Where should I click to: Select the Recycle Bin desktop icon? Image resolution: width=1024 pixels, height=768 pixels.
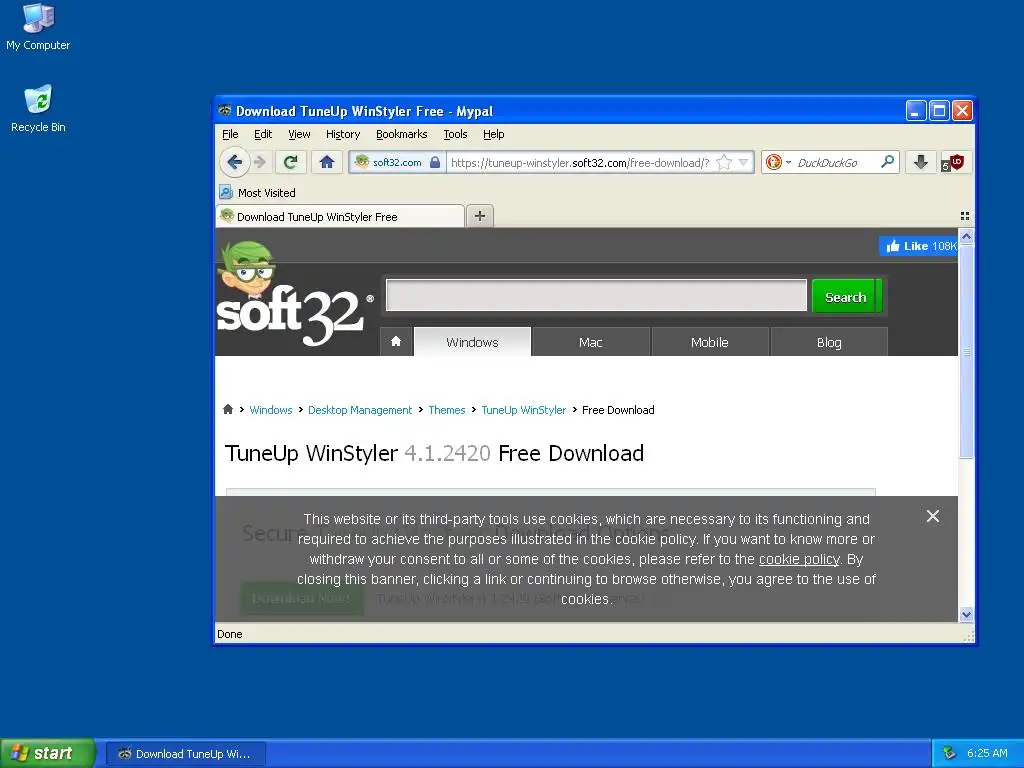(x=38, y=109)
